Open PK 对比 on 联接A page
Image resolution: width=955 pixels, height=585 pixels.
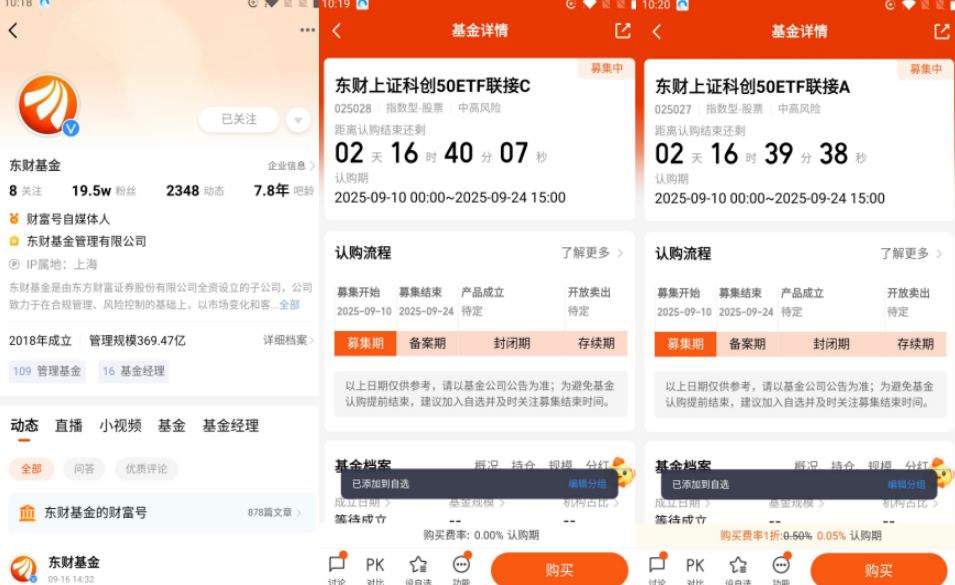[x=695, y=570]
